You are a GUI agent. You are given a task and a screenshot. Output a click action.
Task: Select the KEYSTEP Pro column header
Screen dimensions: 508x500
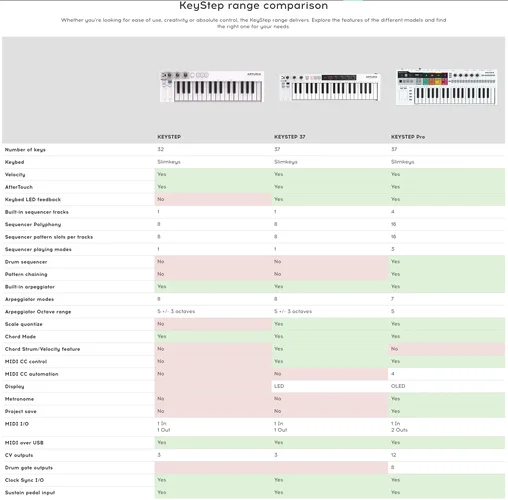pyautogui.click(x=408, y=137)
